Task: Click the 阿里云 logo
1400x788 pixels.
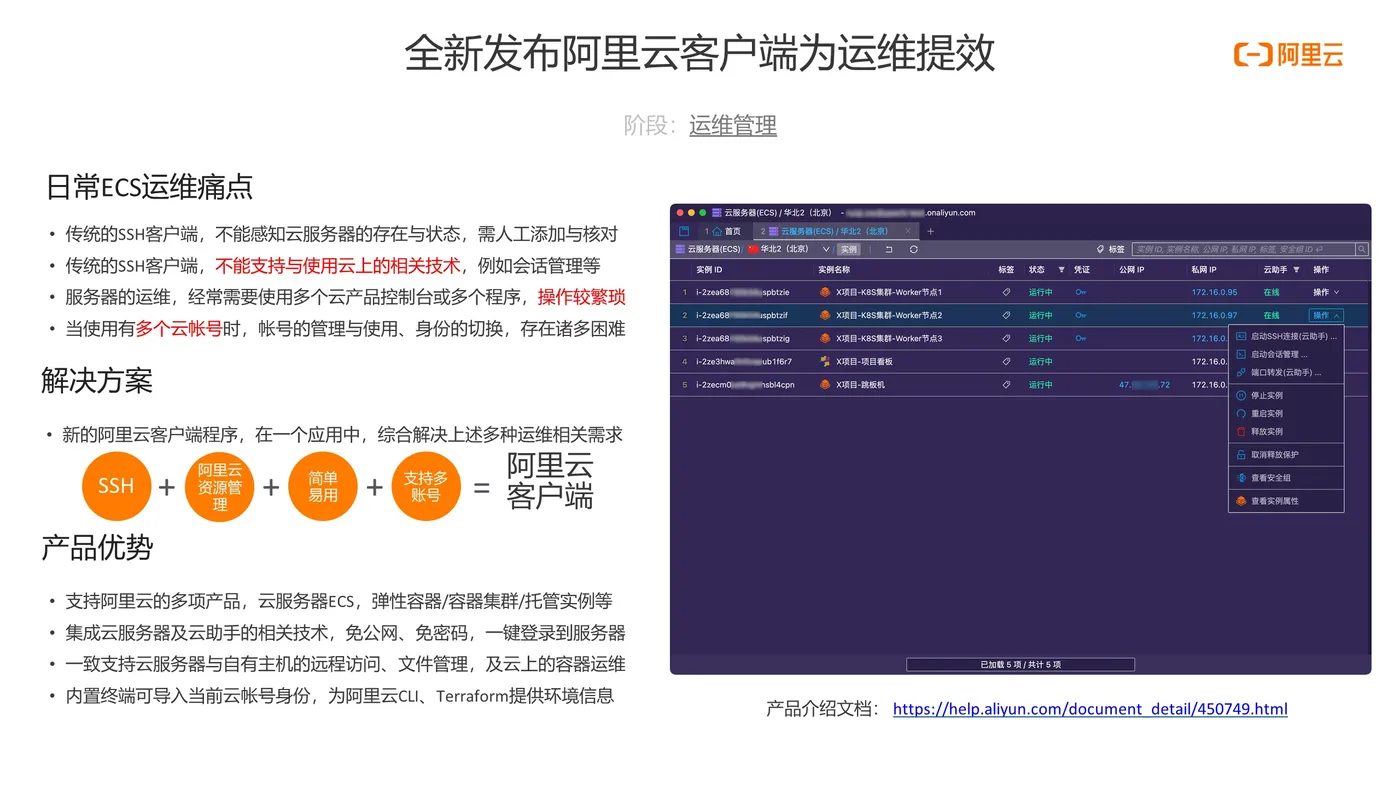Action: [1289, 54]
